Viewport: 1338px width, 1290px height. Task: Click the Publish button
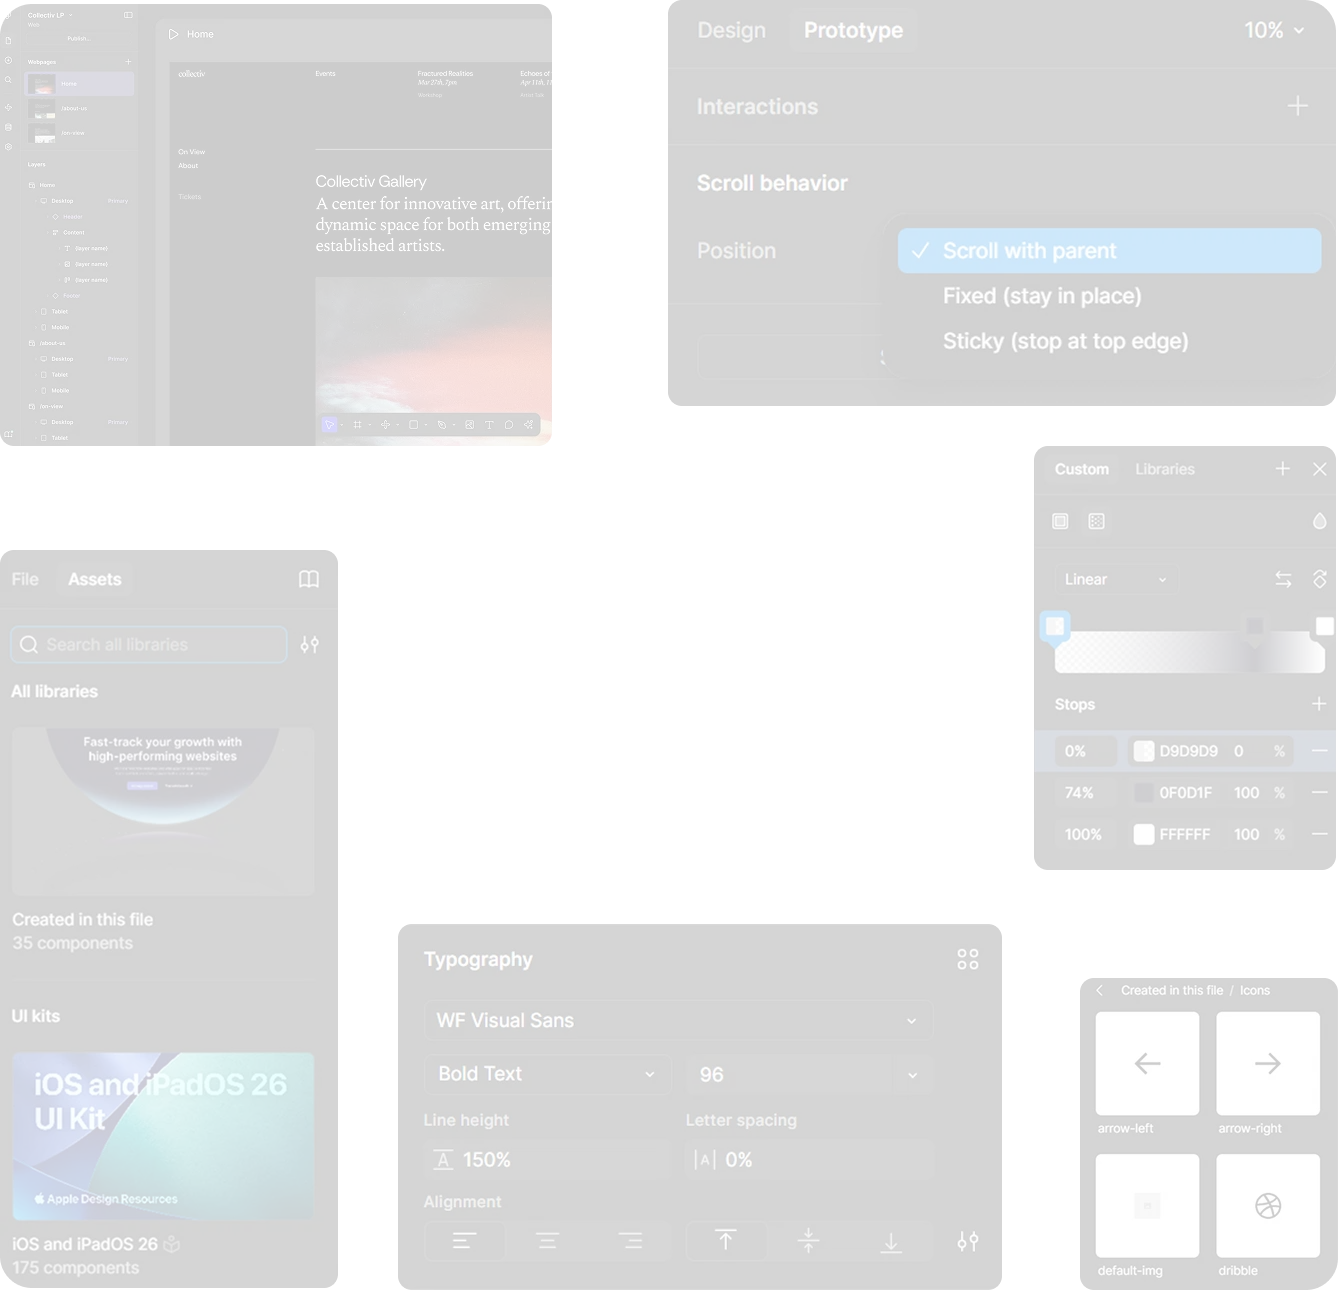click(79, 38)
